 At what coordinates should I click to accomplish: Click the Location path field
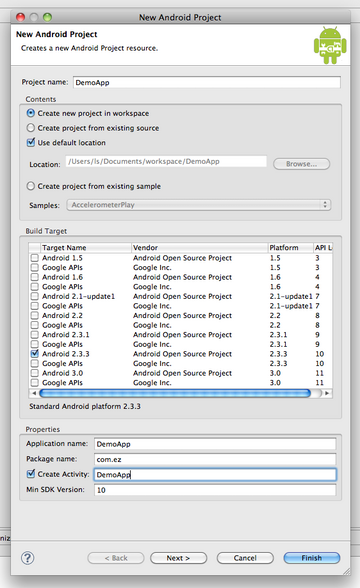pyautogui.click(x=166, y=162)
